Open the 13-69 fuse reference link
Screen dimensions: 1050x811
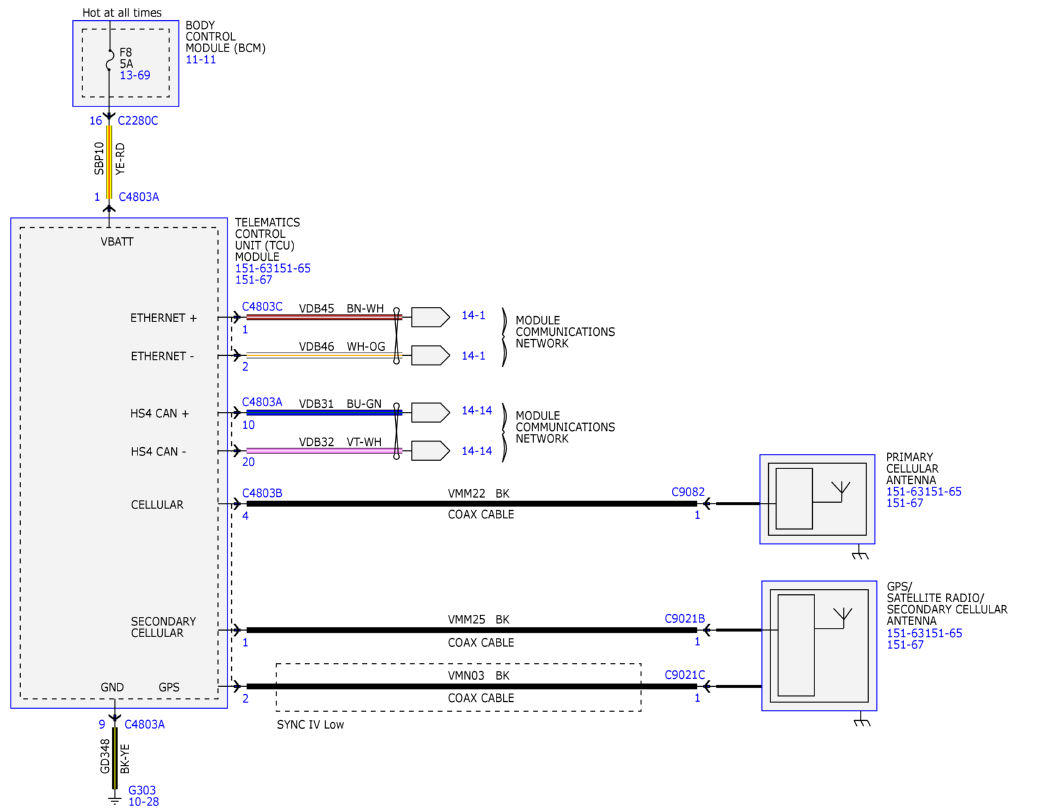pos(135,75)
